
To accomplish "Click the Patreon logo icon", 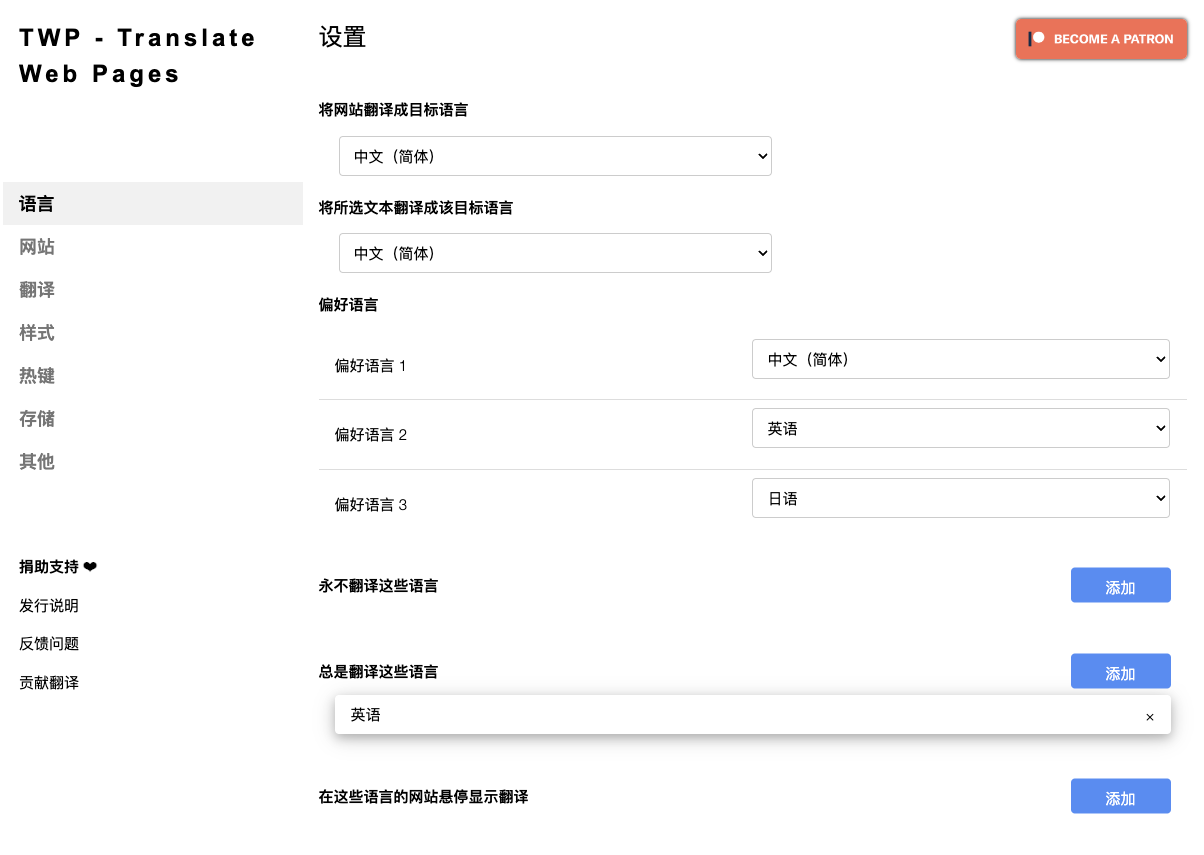I will (1036, 39).
